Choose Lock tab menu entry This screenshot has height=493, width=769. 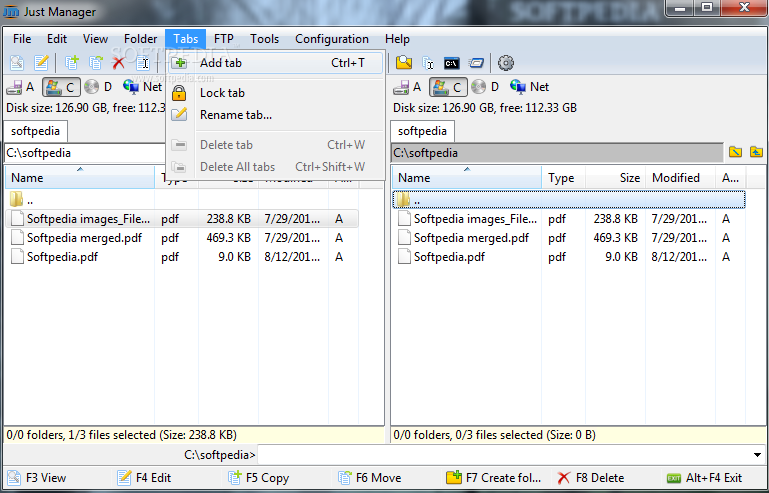[275, 93]
